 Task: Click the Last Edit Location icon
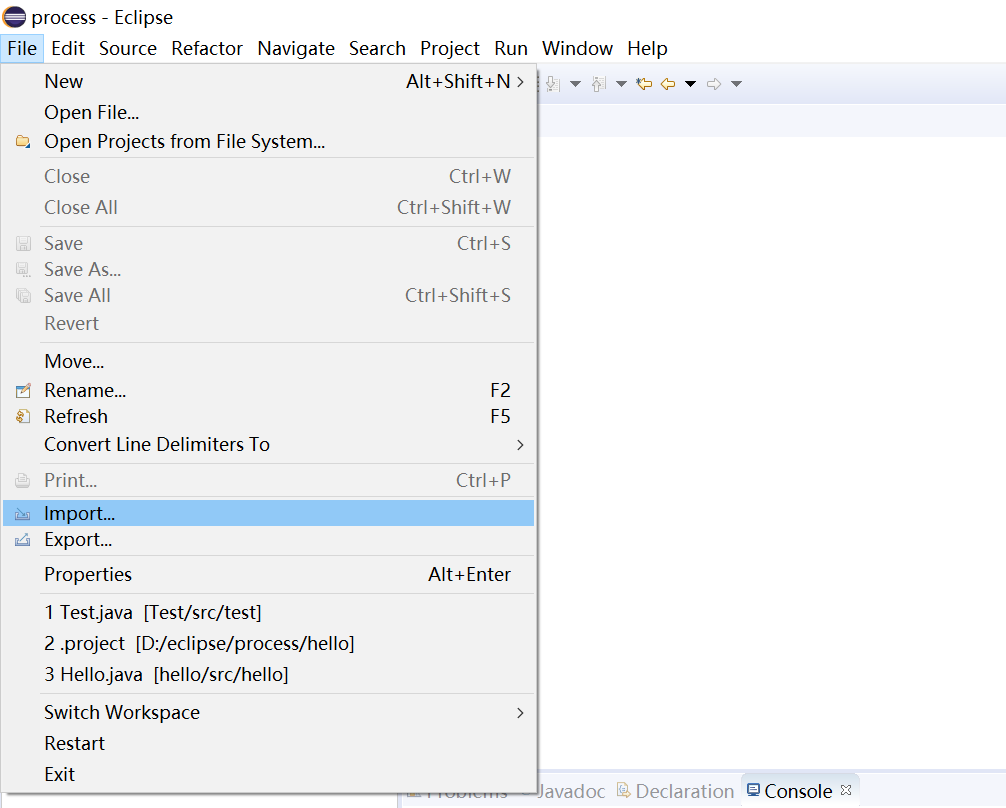(x=644, y=84)
